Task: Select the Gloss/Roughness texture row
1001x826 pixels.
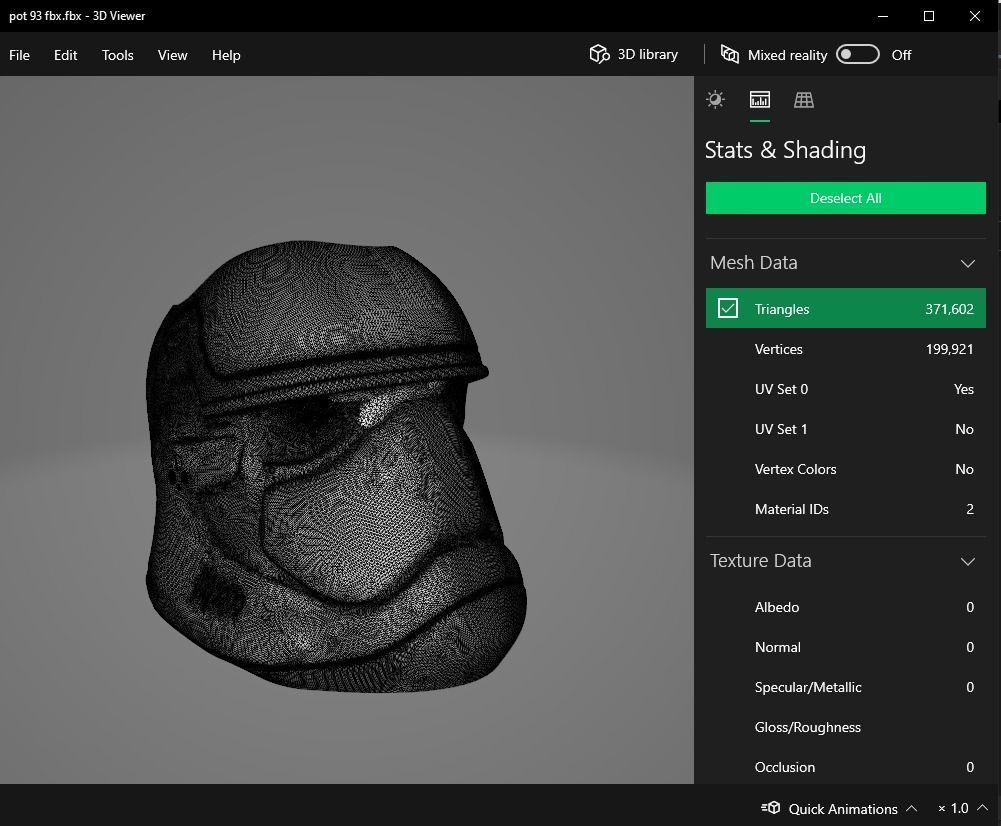Action: click(x=845, y=727)
